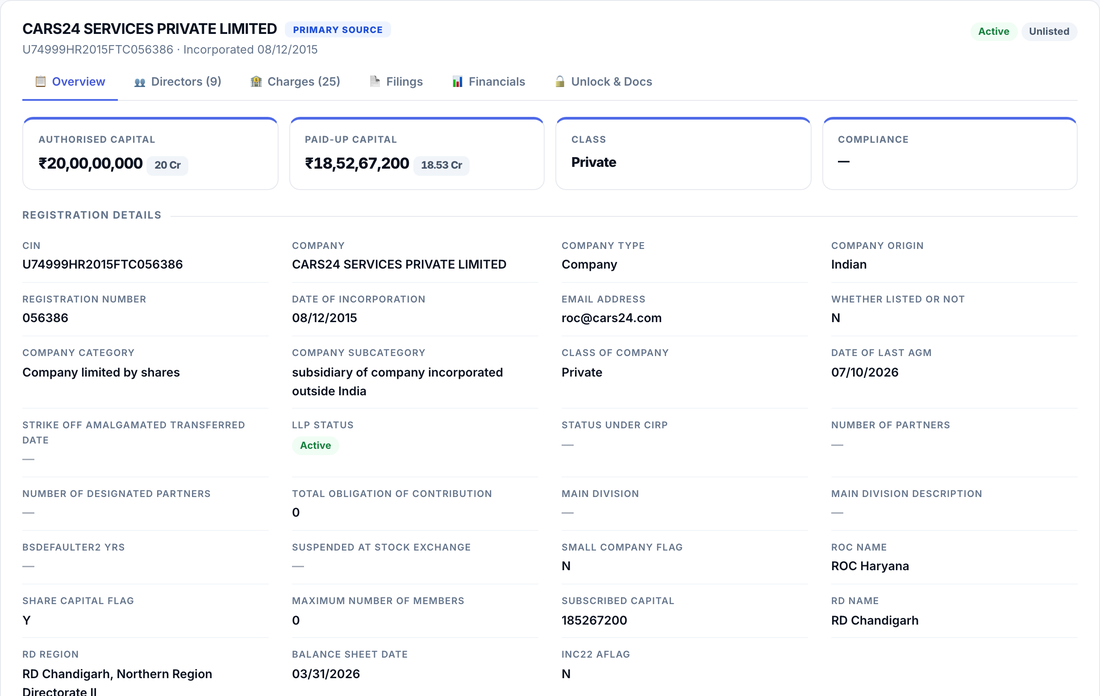1100x696 pixels.
Task: Click the 20 Cr chip
Action: pos(168,165)
